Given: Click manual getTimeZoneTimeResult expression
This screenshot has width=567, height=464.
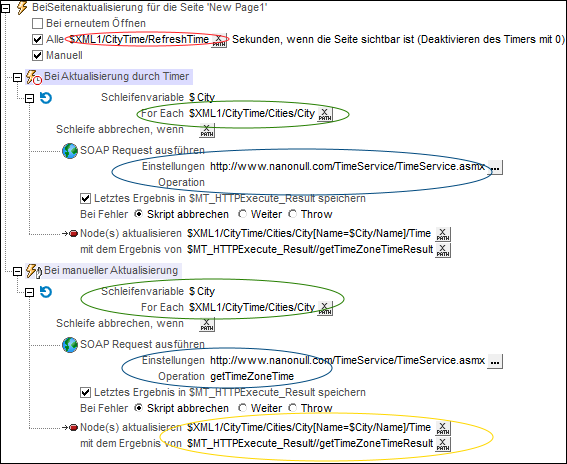Looking at the screenshot, I should [x=310, y=443].
